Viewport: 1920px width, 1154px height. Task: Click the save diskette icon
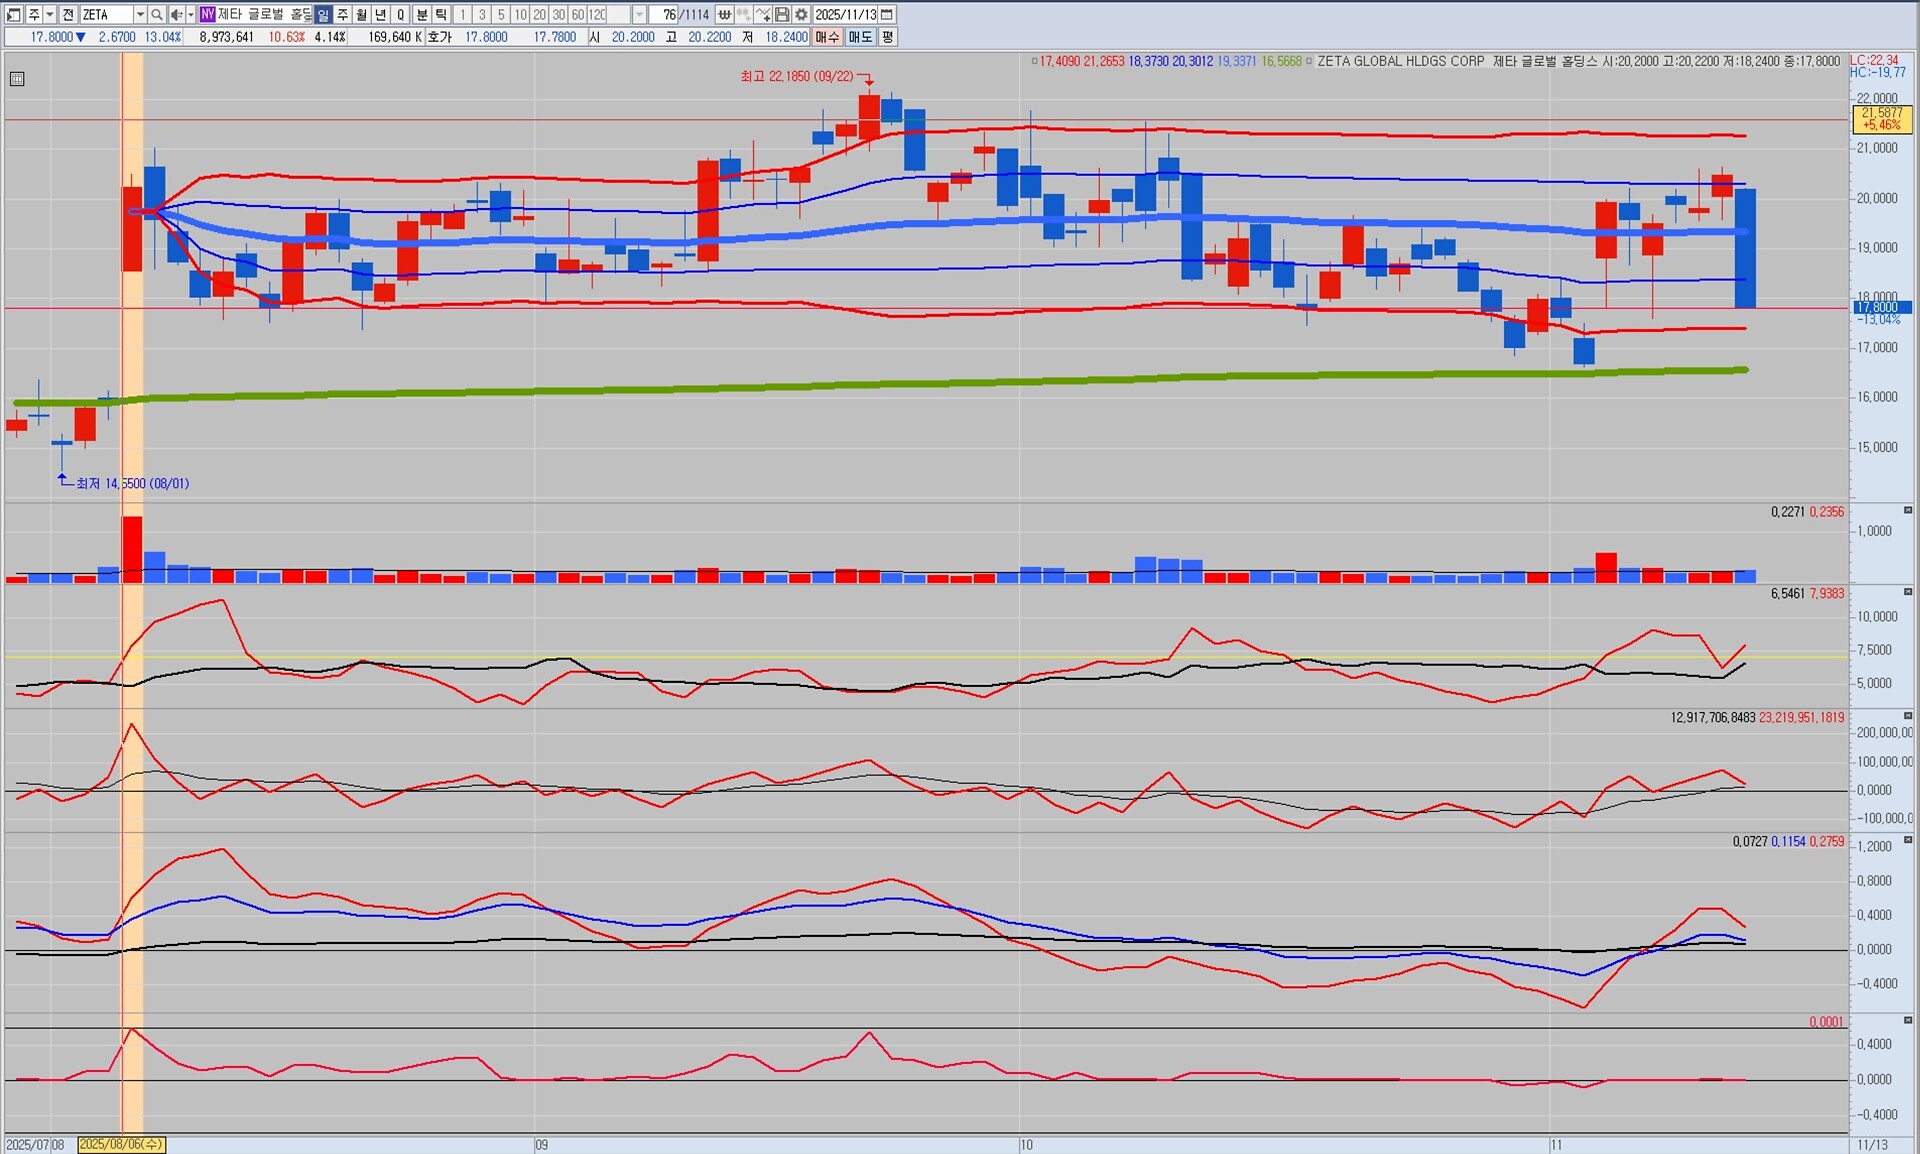click(x=783, y=14)
